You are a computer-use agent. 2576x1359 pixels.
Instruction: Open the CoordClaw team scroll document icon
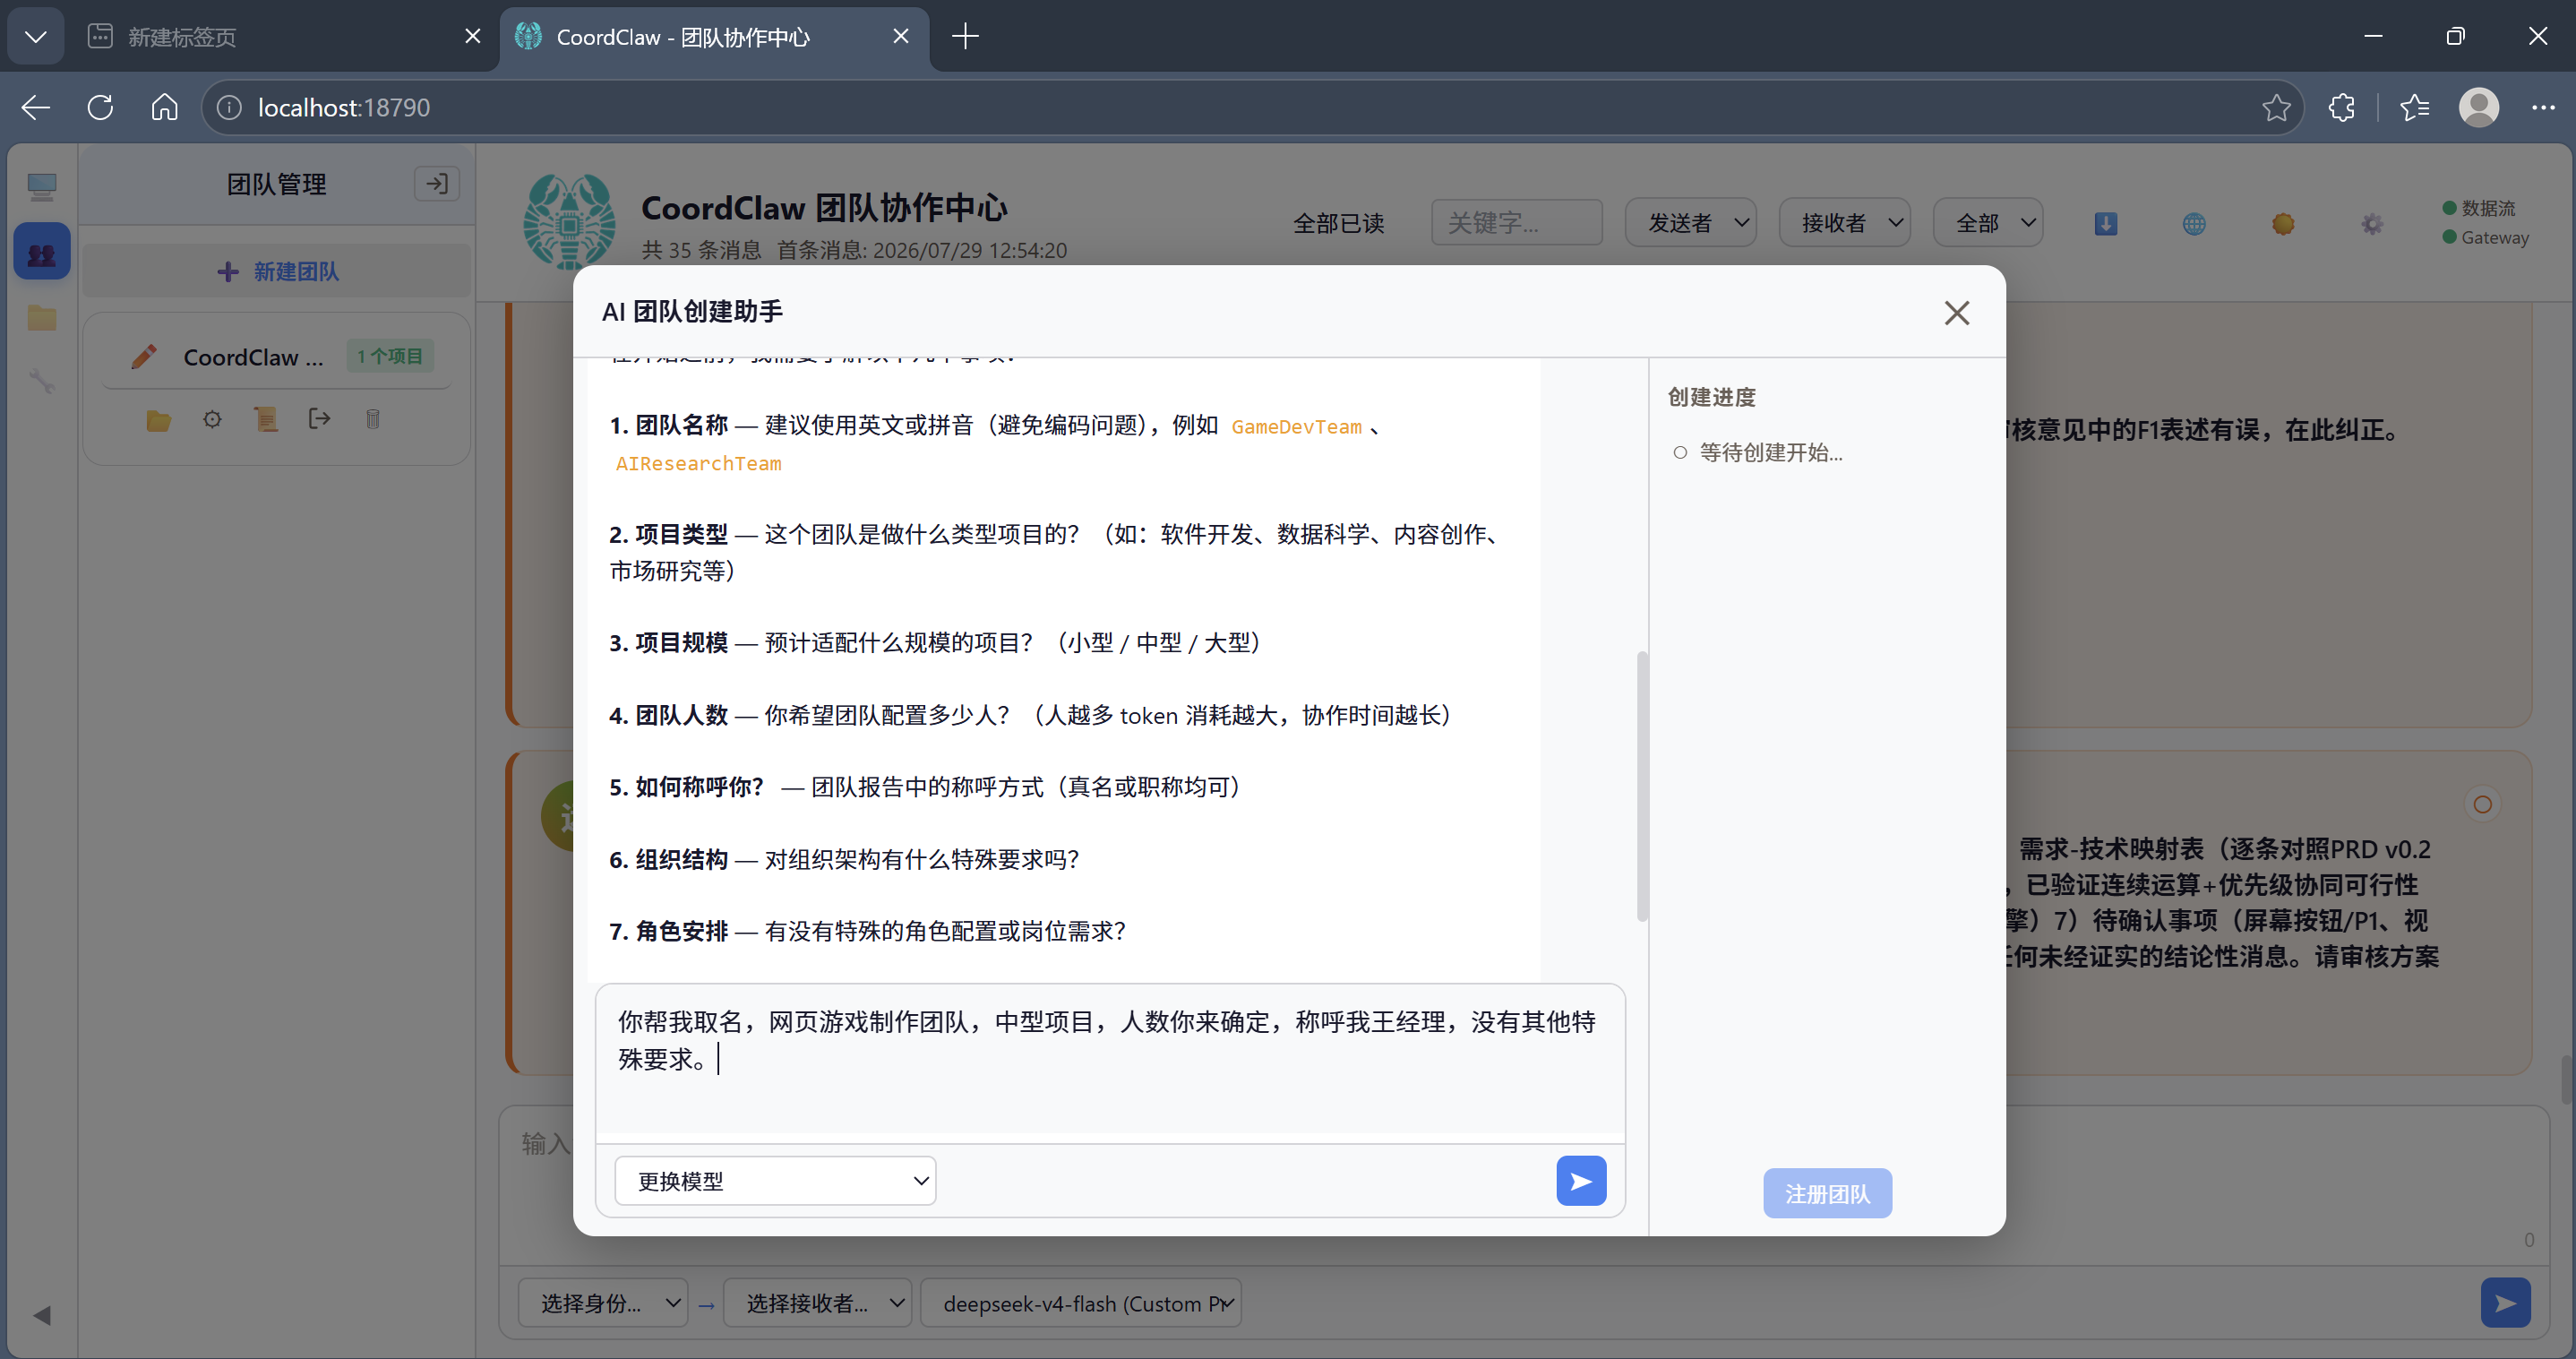click(266, 420)
